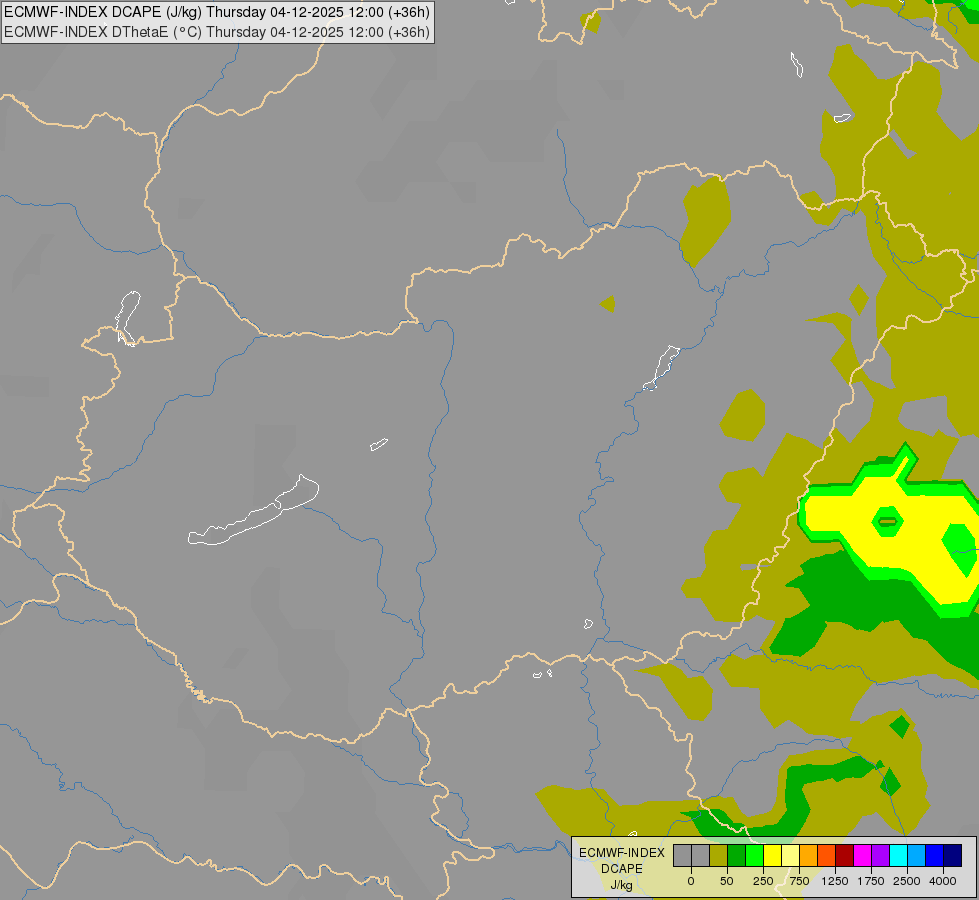The height and width of the screenshot is (900, 979).
Task: Click the magenta legend swatch
Action: click(x=862, y=856)
